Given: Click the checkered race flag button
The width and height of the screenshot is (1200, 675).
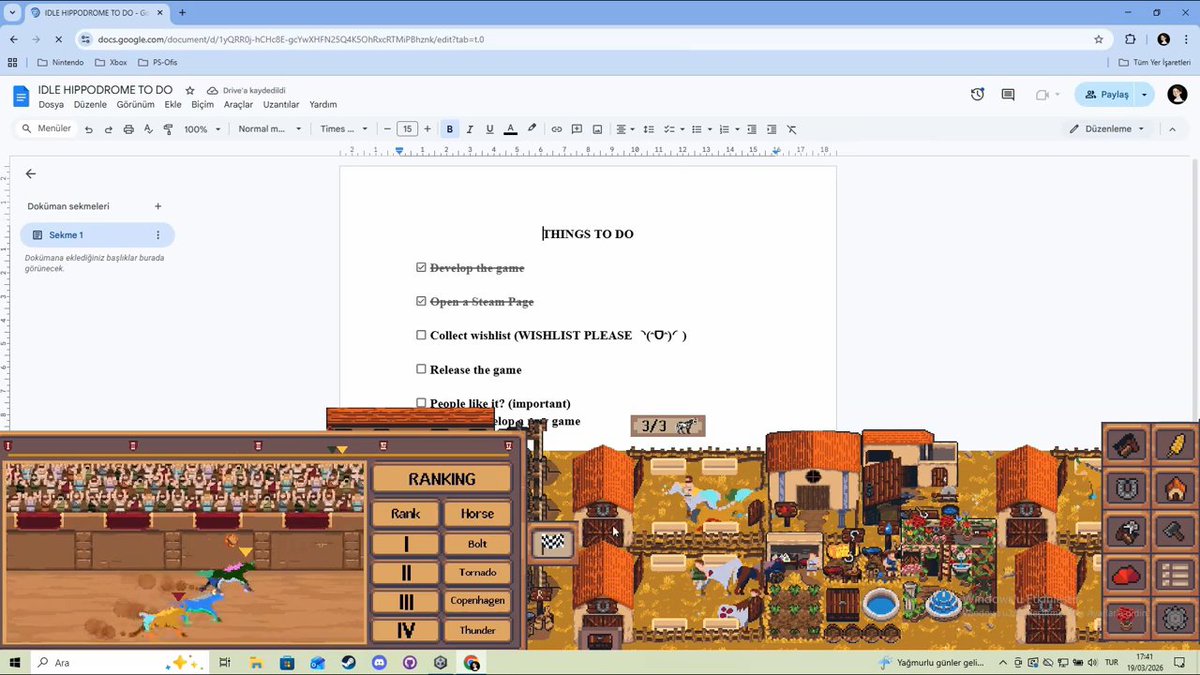Looking at the screenshot, I should [x=553, y=543].
